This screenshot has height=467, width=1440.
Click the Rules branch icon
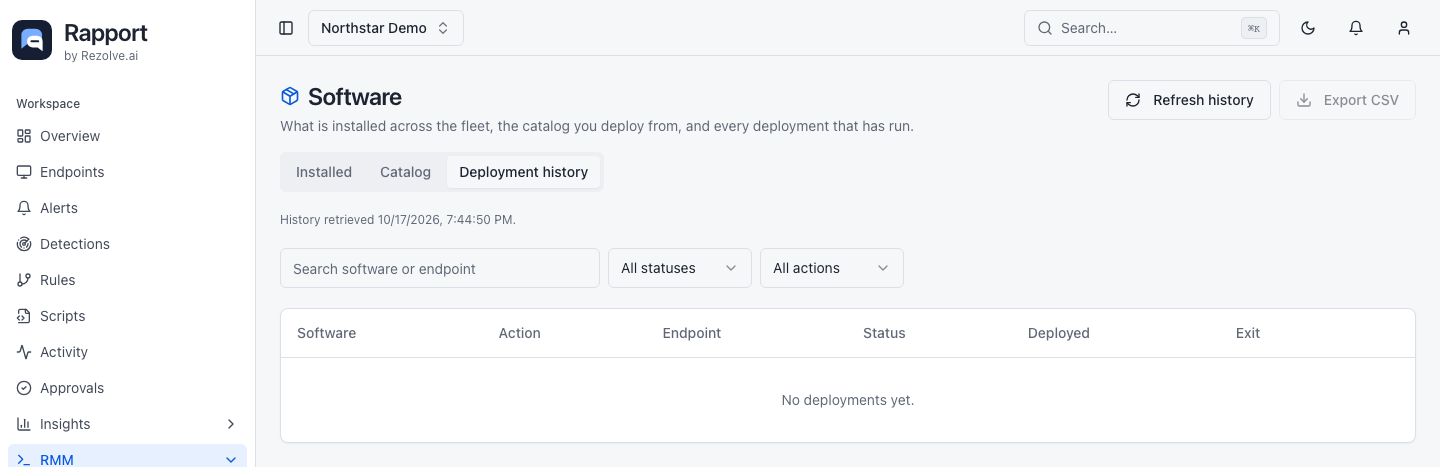pos(24,280)
